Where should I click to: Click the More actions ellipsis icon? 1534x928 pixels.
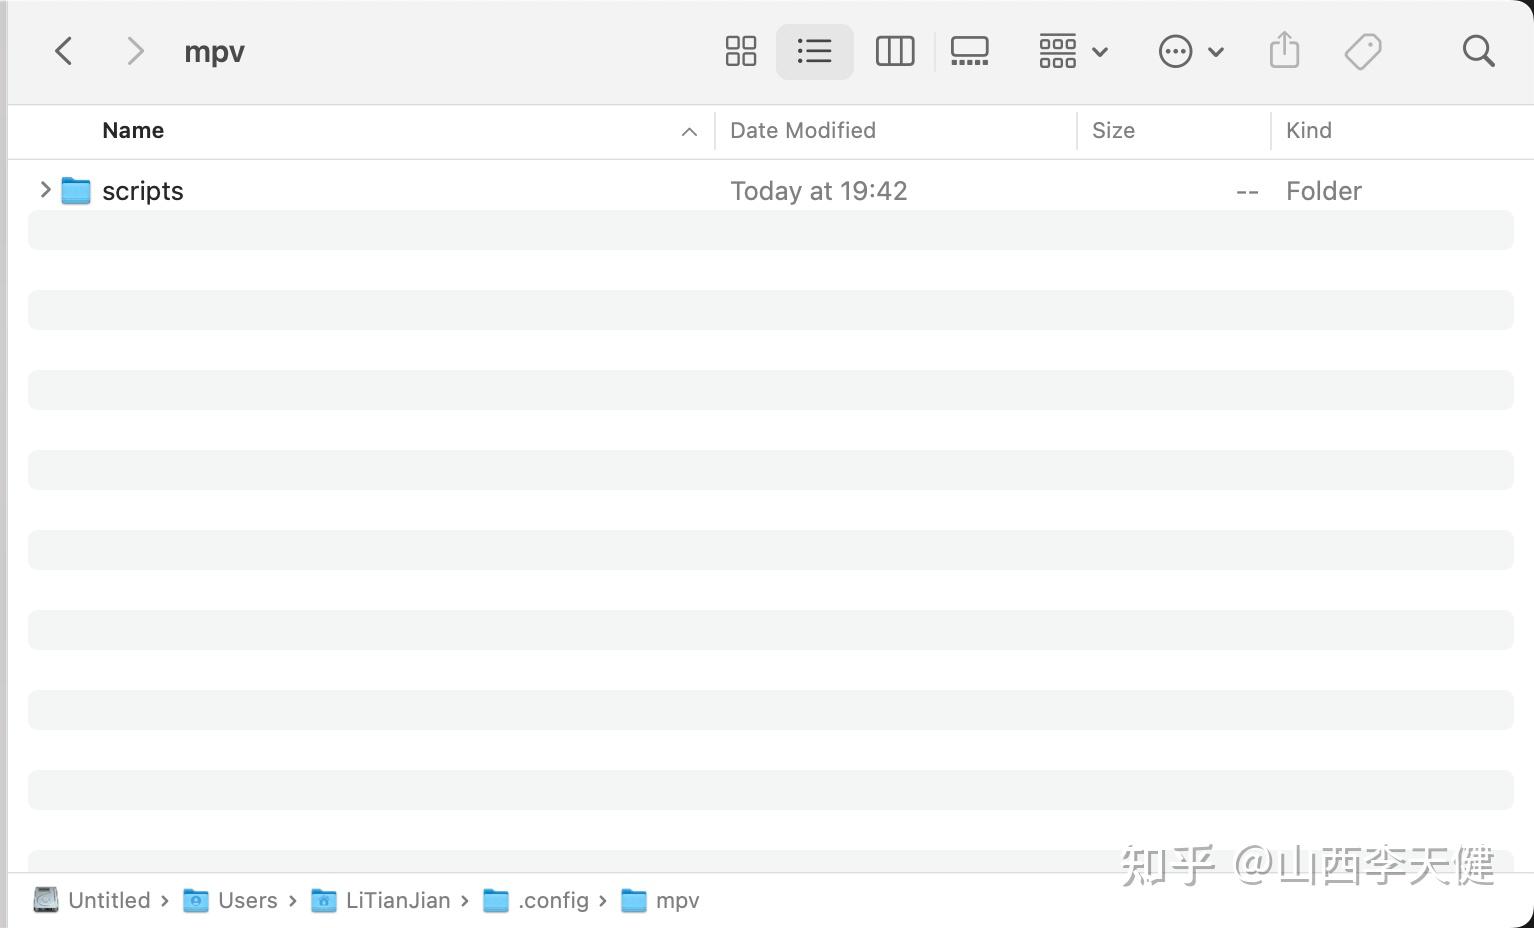pyautogui.click(x=1176, y=51)
